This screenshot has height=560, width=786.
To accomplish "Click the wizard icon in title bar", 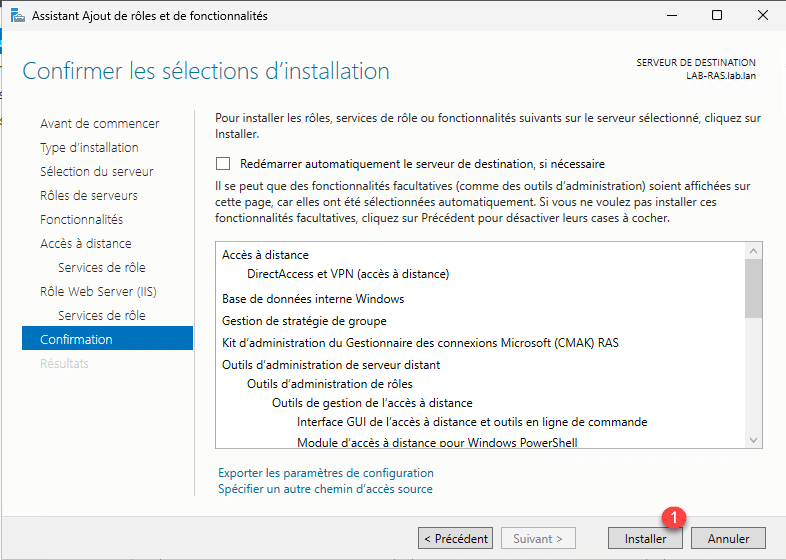I will [x=18, y=16].
